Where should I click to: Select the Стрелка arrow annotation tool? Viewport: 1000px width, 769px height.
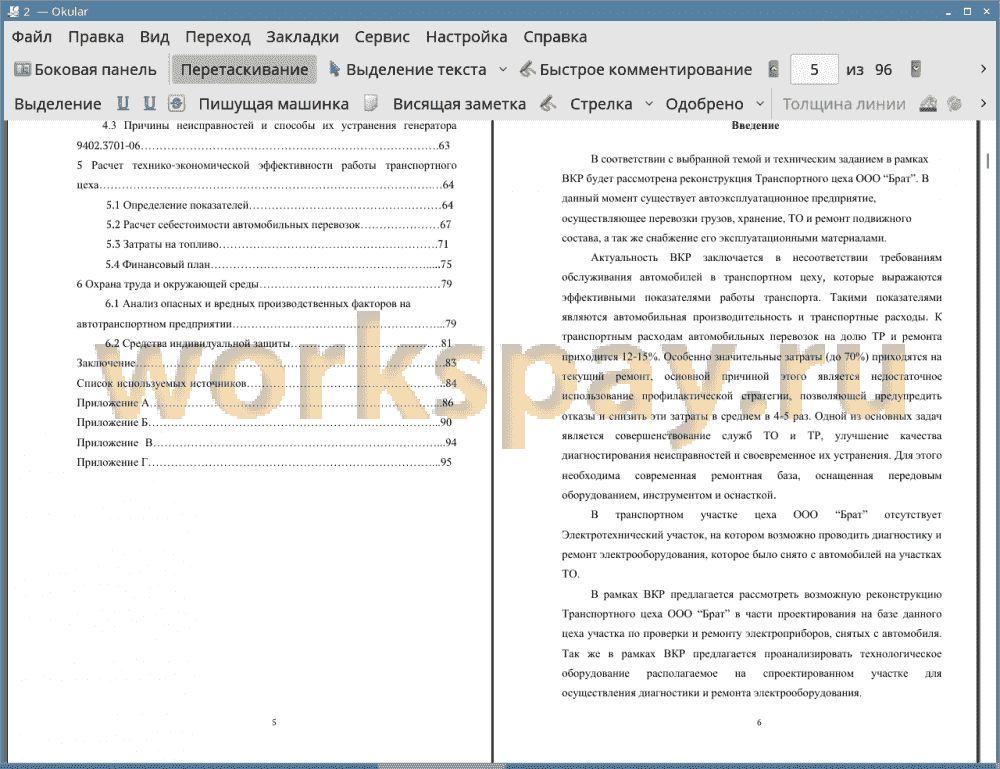coord(601,104)
